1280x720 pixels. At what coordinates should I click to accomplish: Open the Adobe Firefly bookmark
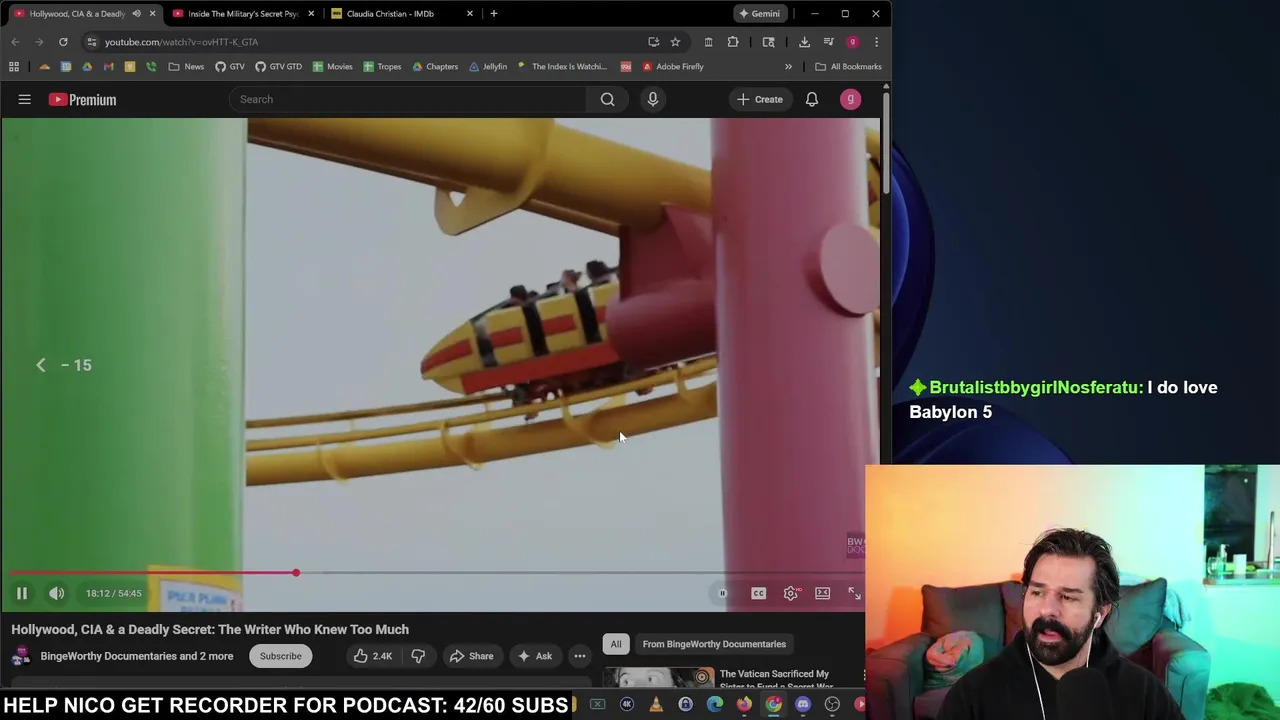[x=673, y=67]
